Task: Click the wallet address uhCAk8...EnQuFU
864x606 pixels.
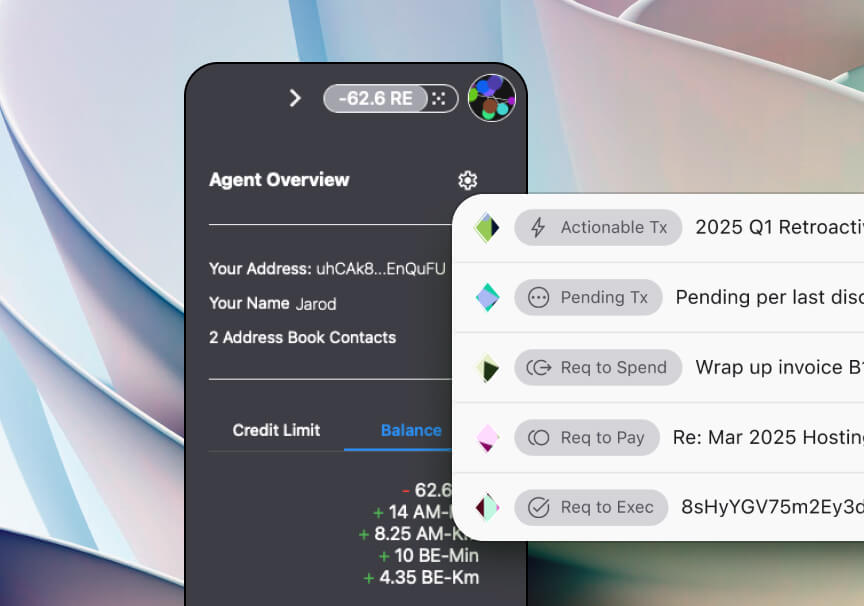Action: point(381,268)
